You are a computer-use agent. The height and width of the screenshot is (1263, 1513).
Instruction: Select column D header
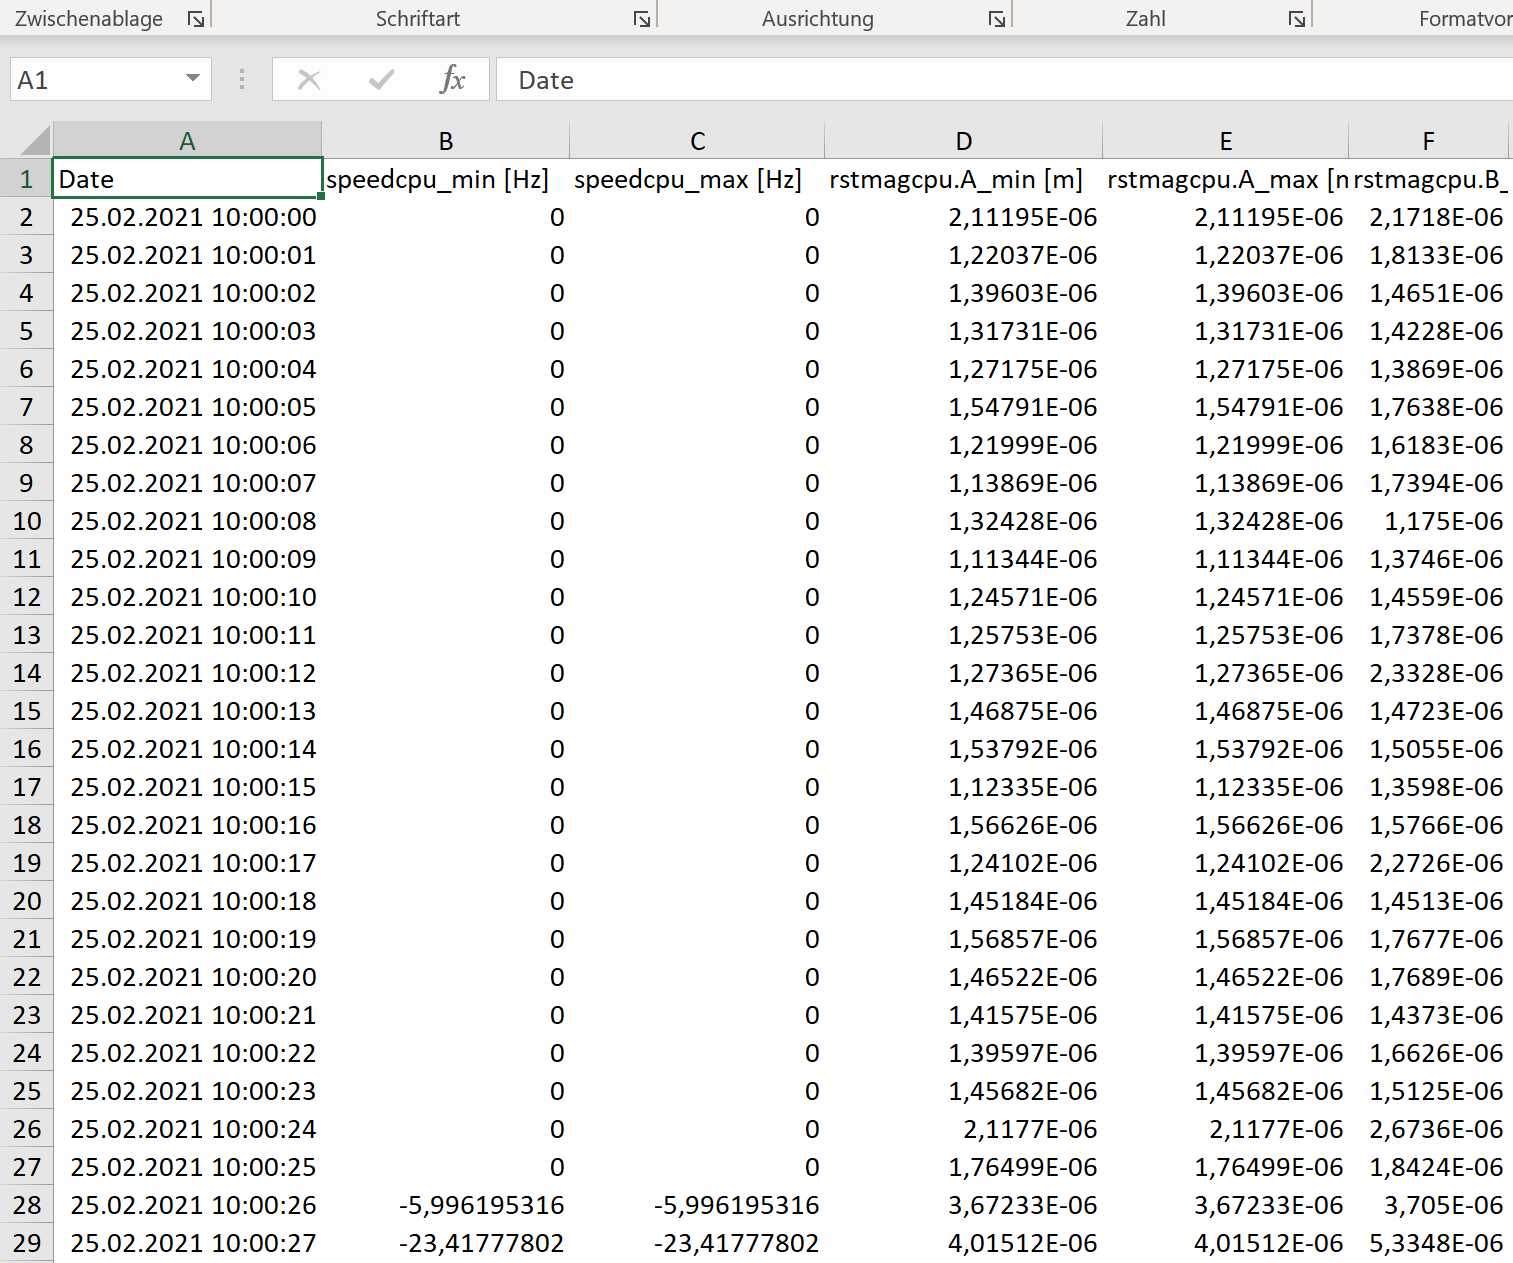[x=963, y=141]
